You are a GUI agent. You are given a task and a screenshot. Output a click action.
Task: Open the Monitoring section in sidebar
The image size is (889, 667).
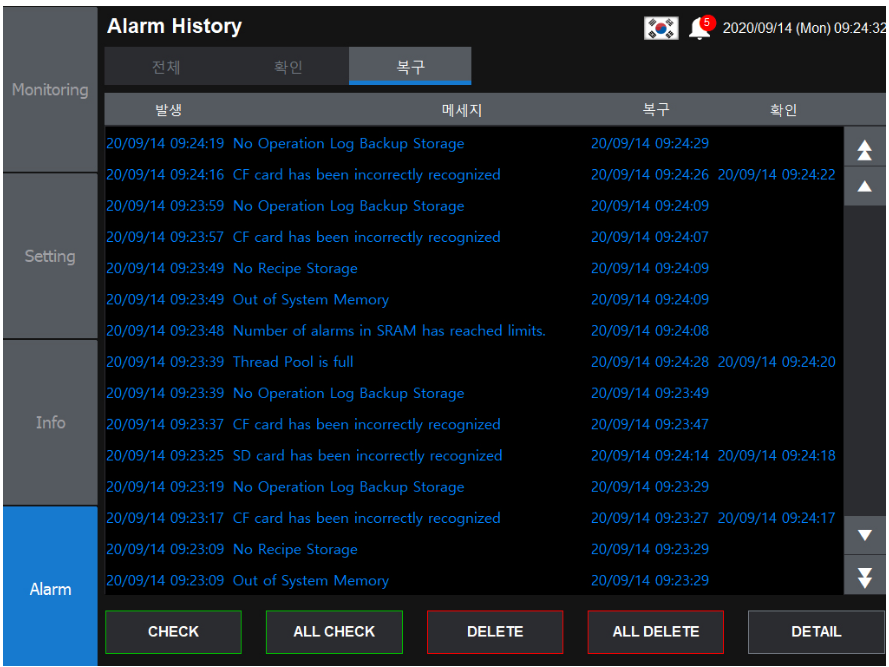coord(50,90)
